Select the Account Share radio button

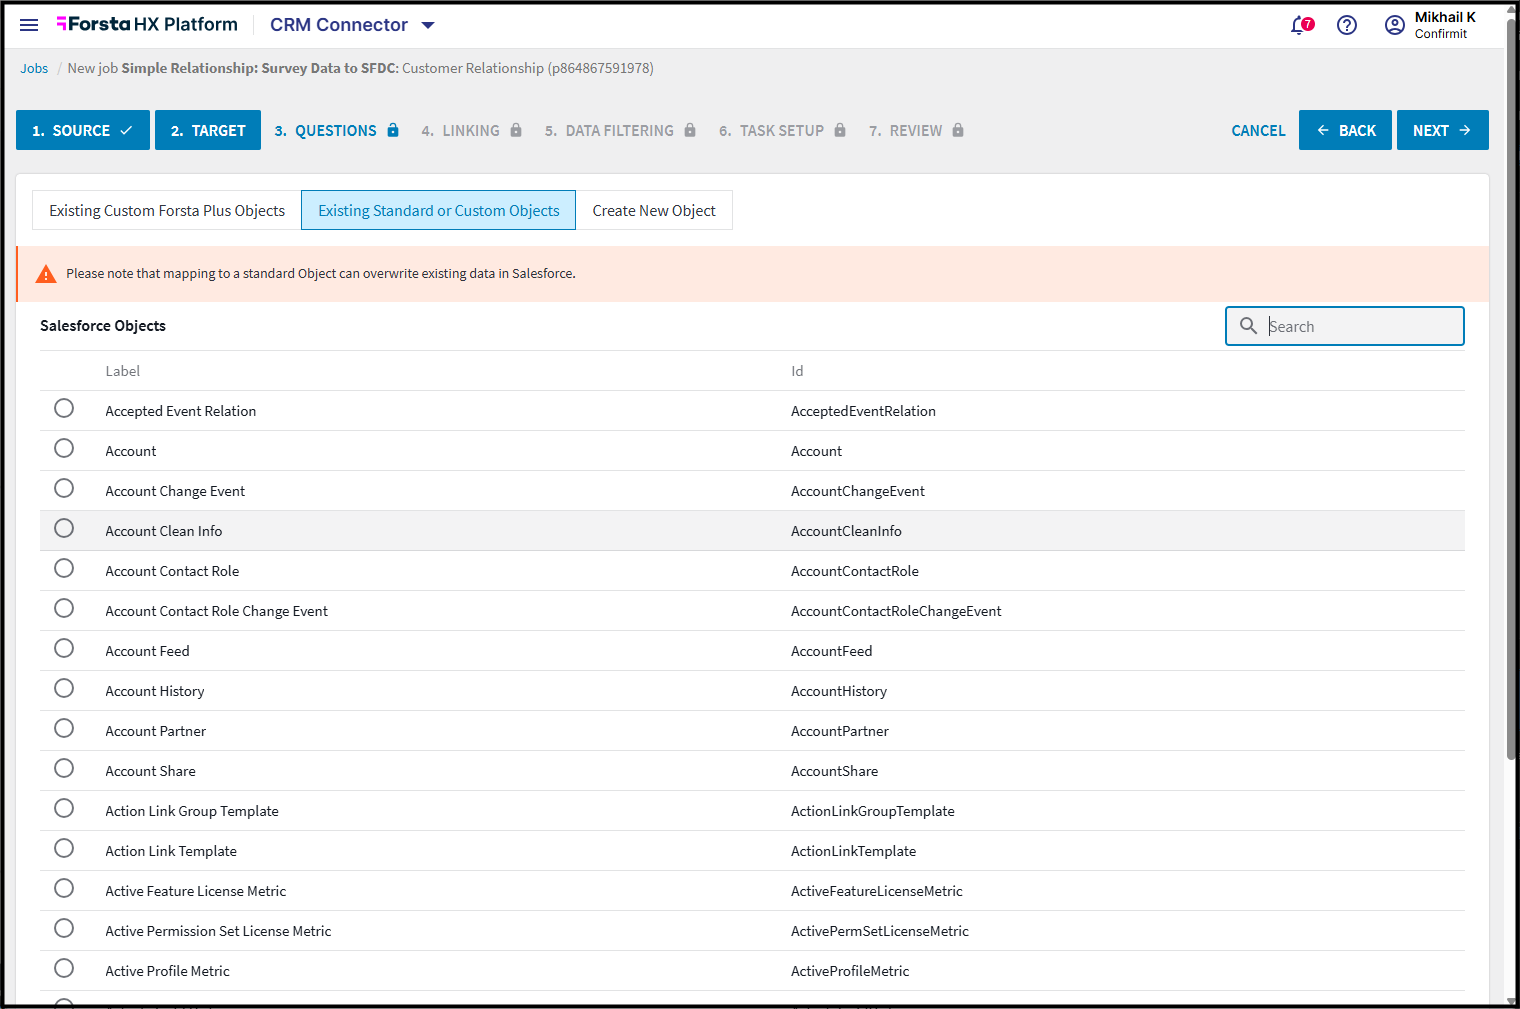coord(64,768)
